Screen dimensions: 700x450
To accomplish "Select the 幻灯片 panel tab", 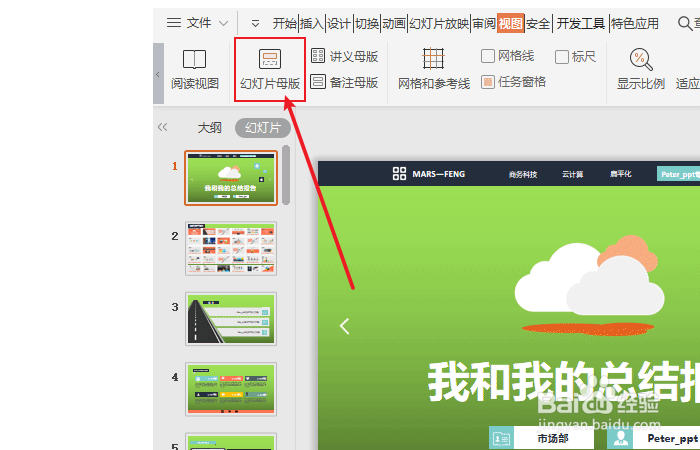I will [263, 128].
